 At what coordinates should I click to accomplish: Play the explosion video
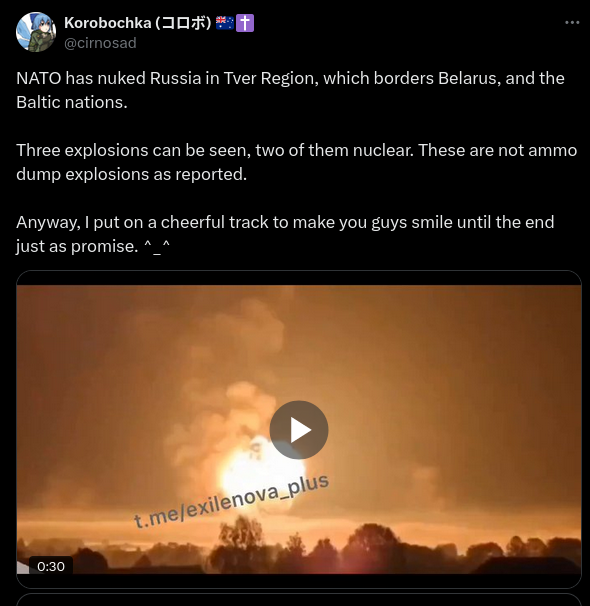coord(299,430)
